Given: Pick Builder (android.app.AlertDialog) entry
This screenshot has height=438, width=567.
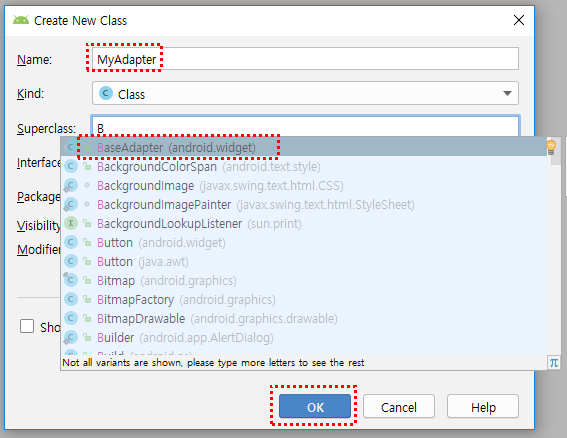Looking at the screenshot, I should 304,337.
